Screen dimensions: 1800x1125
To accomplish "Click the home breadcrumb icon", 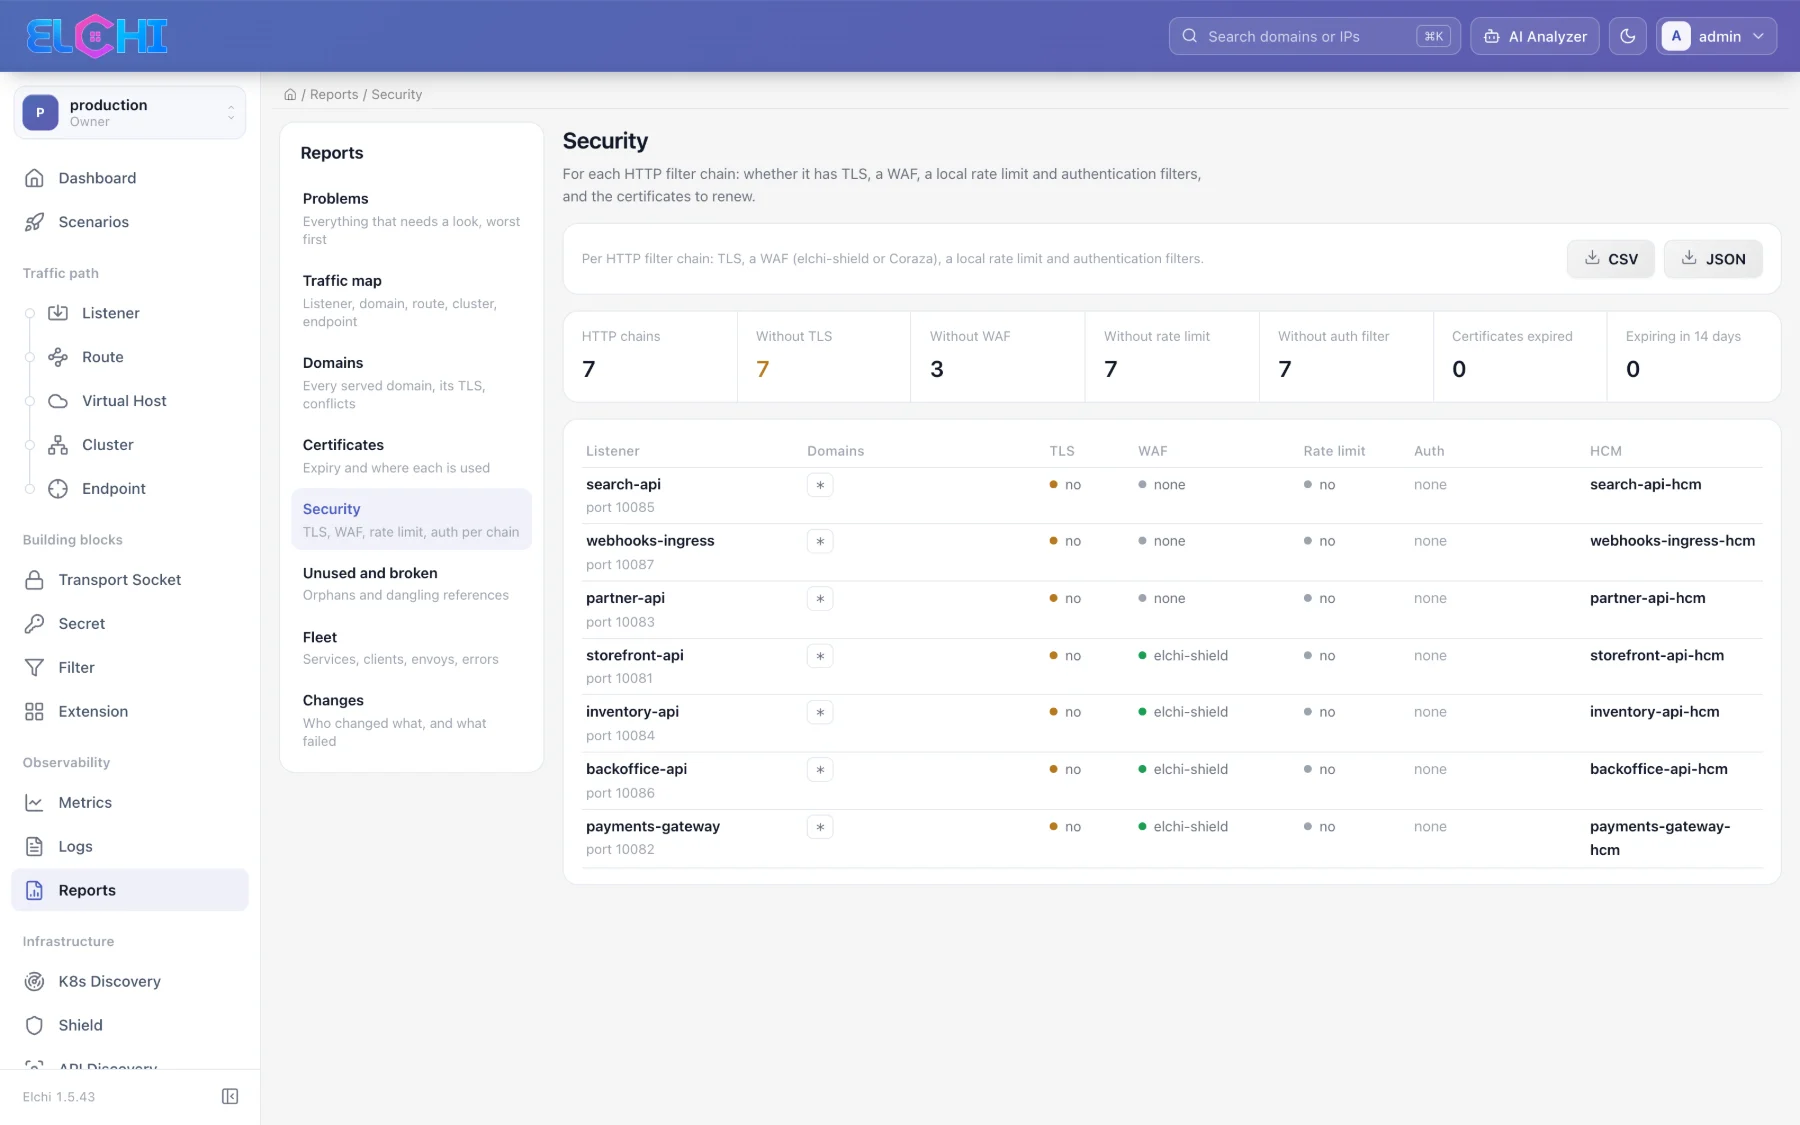I will click(x=290, y=95).
